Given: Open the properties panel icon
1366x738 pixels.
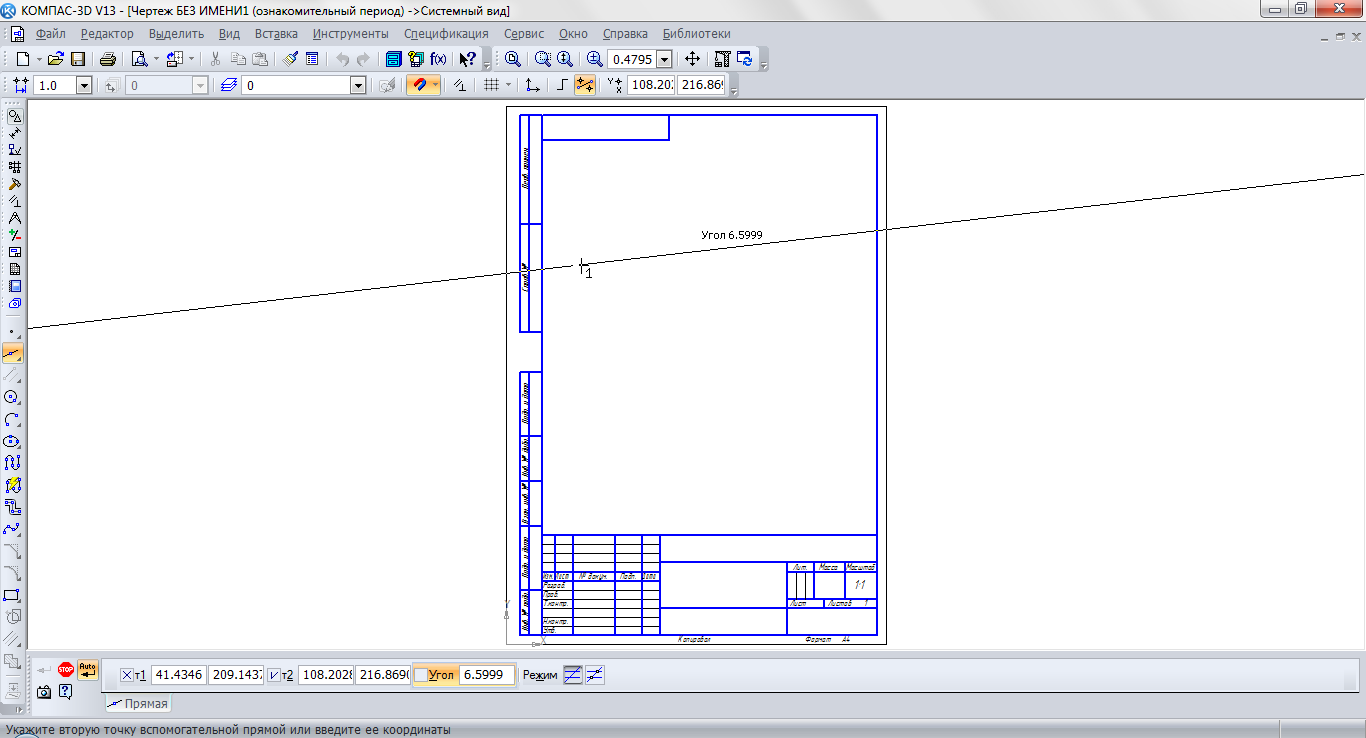Looking at the screenshot, I should tap(312, 59).
